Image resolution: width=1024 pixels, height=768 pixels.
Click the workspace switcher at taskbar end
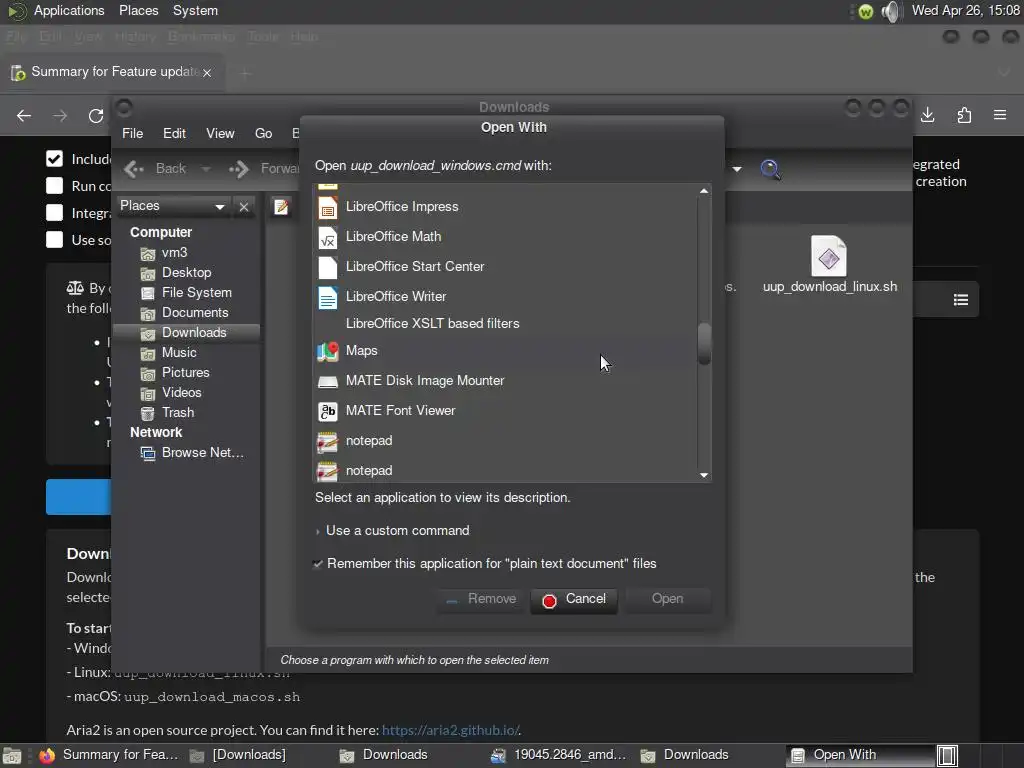coord(948,756)
